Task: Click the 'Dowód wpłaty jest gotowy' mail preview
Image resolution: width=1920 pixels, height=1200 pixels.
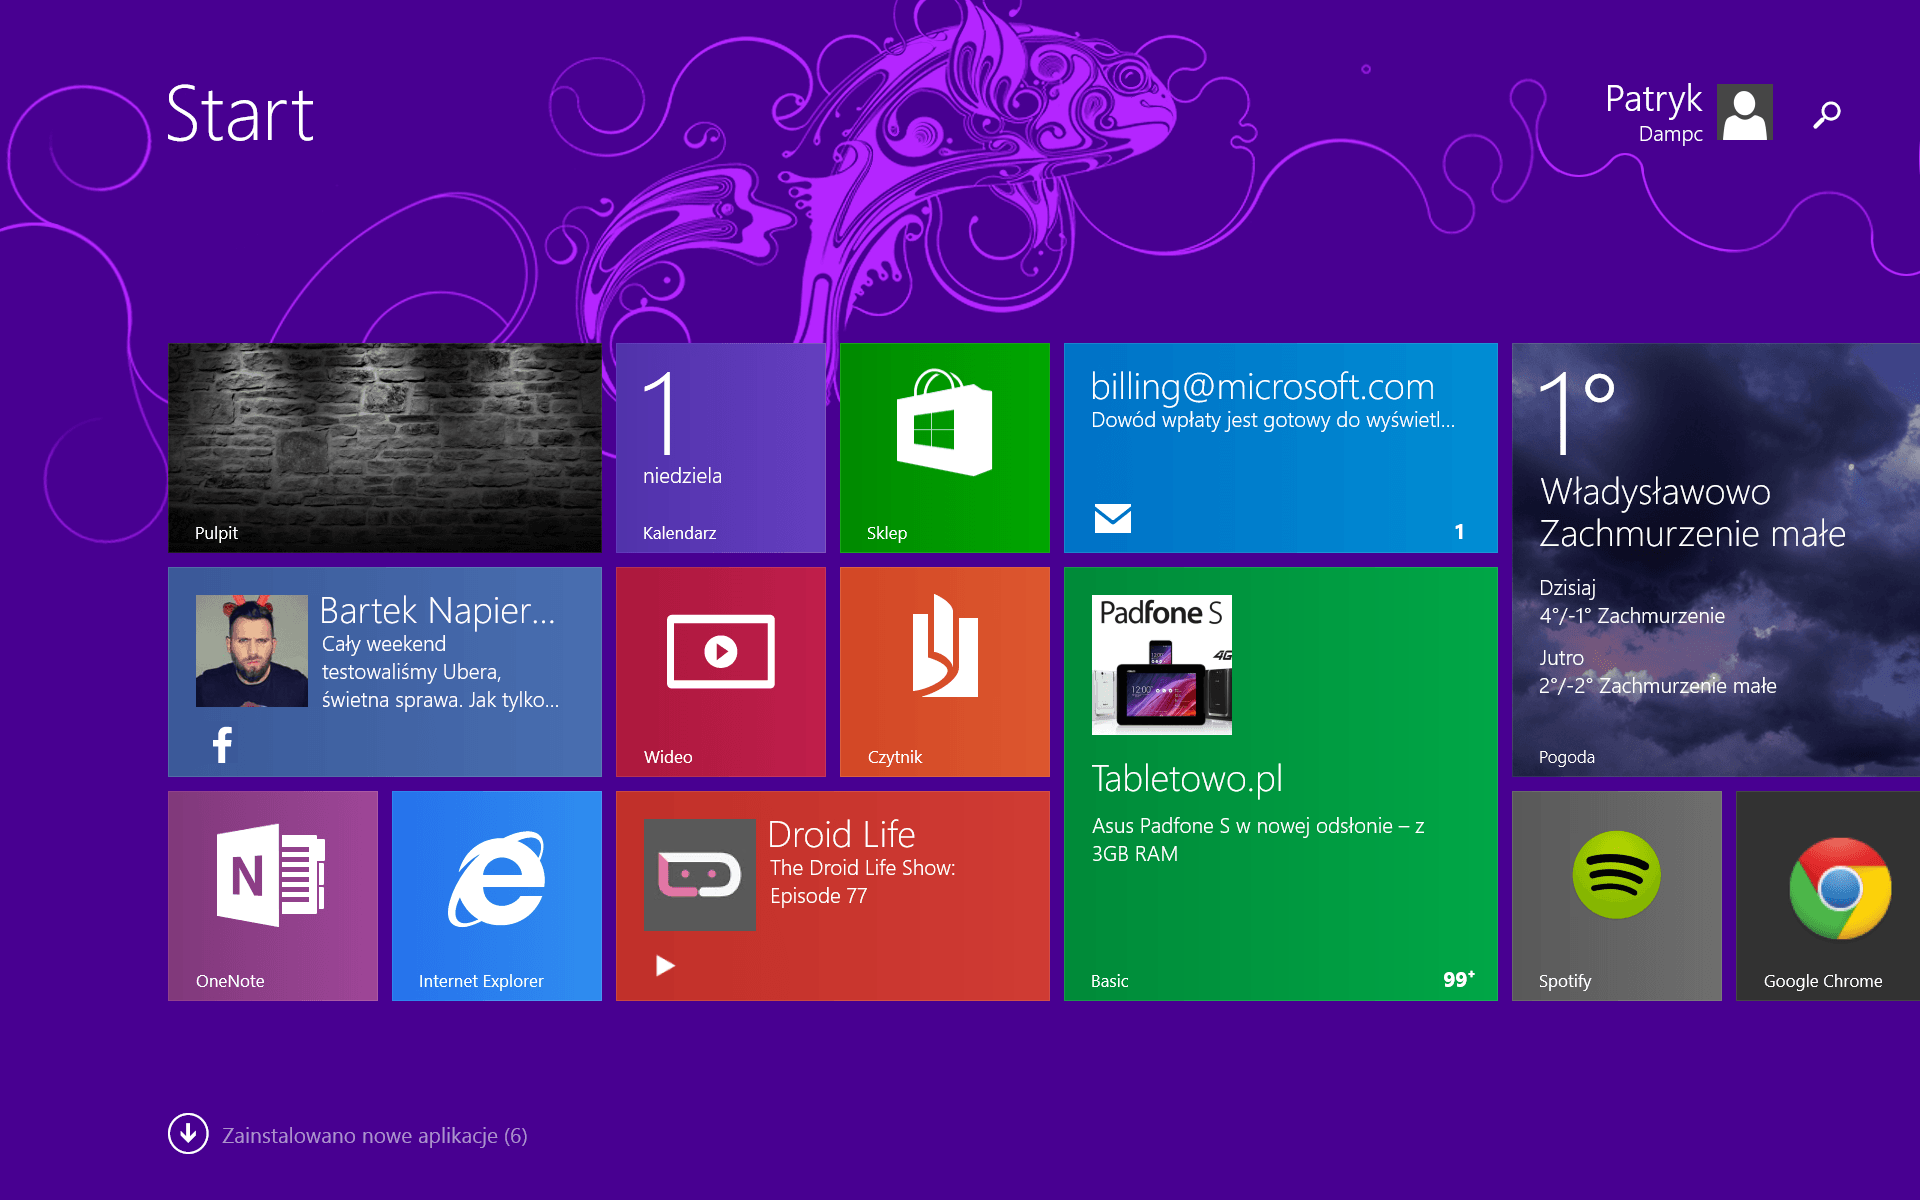Action: (1273, 420)
